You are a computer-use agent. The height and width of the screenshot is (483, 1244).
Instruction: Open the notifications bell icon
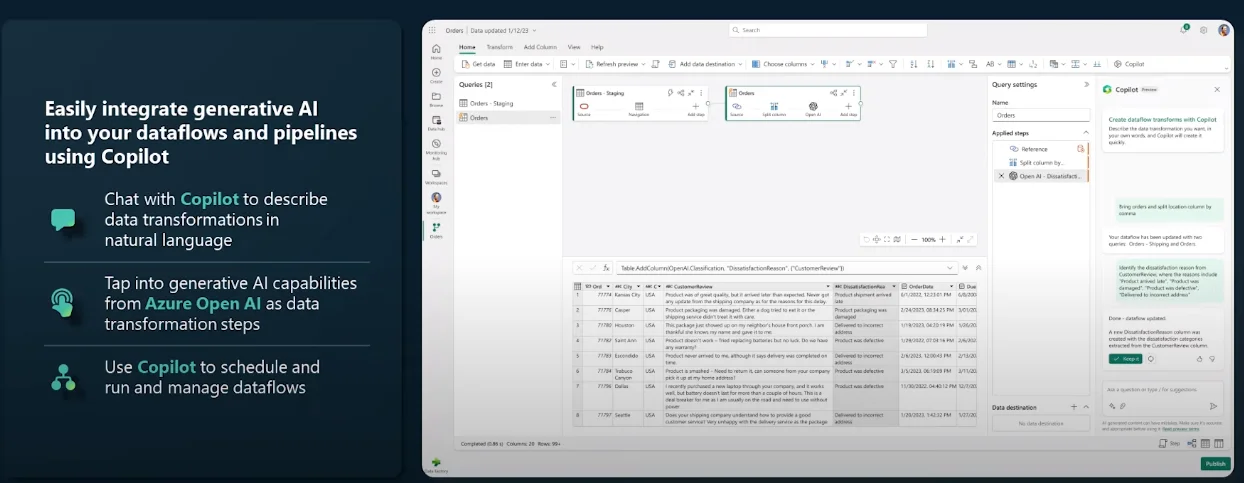tap(1184, 30)
